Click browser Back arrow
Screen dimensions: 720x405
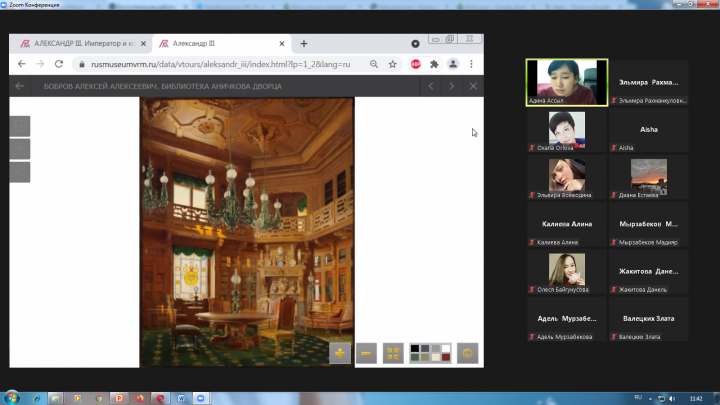click(x=22, y=64)
